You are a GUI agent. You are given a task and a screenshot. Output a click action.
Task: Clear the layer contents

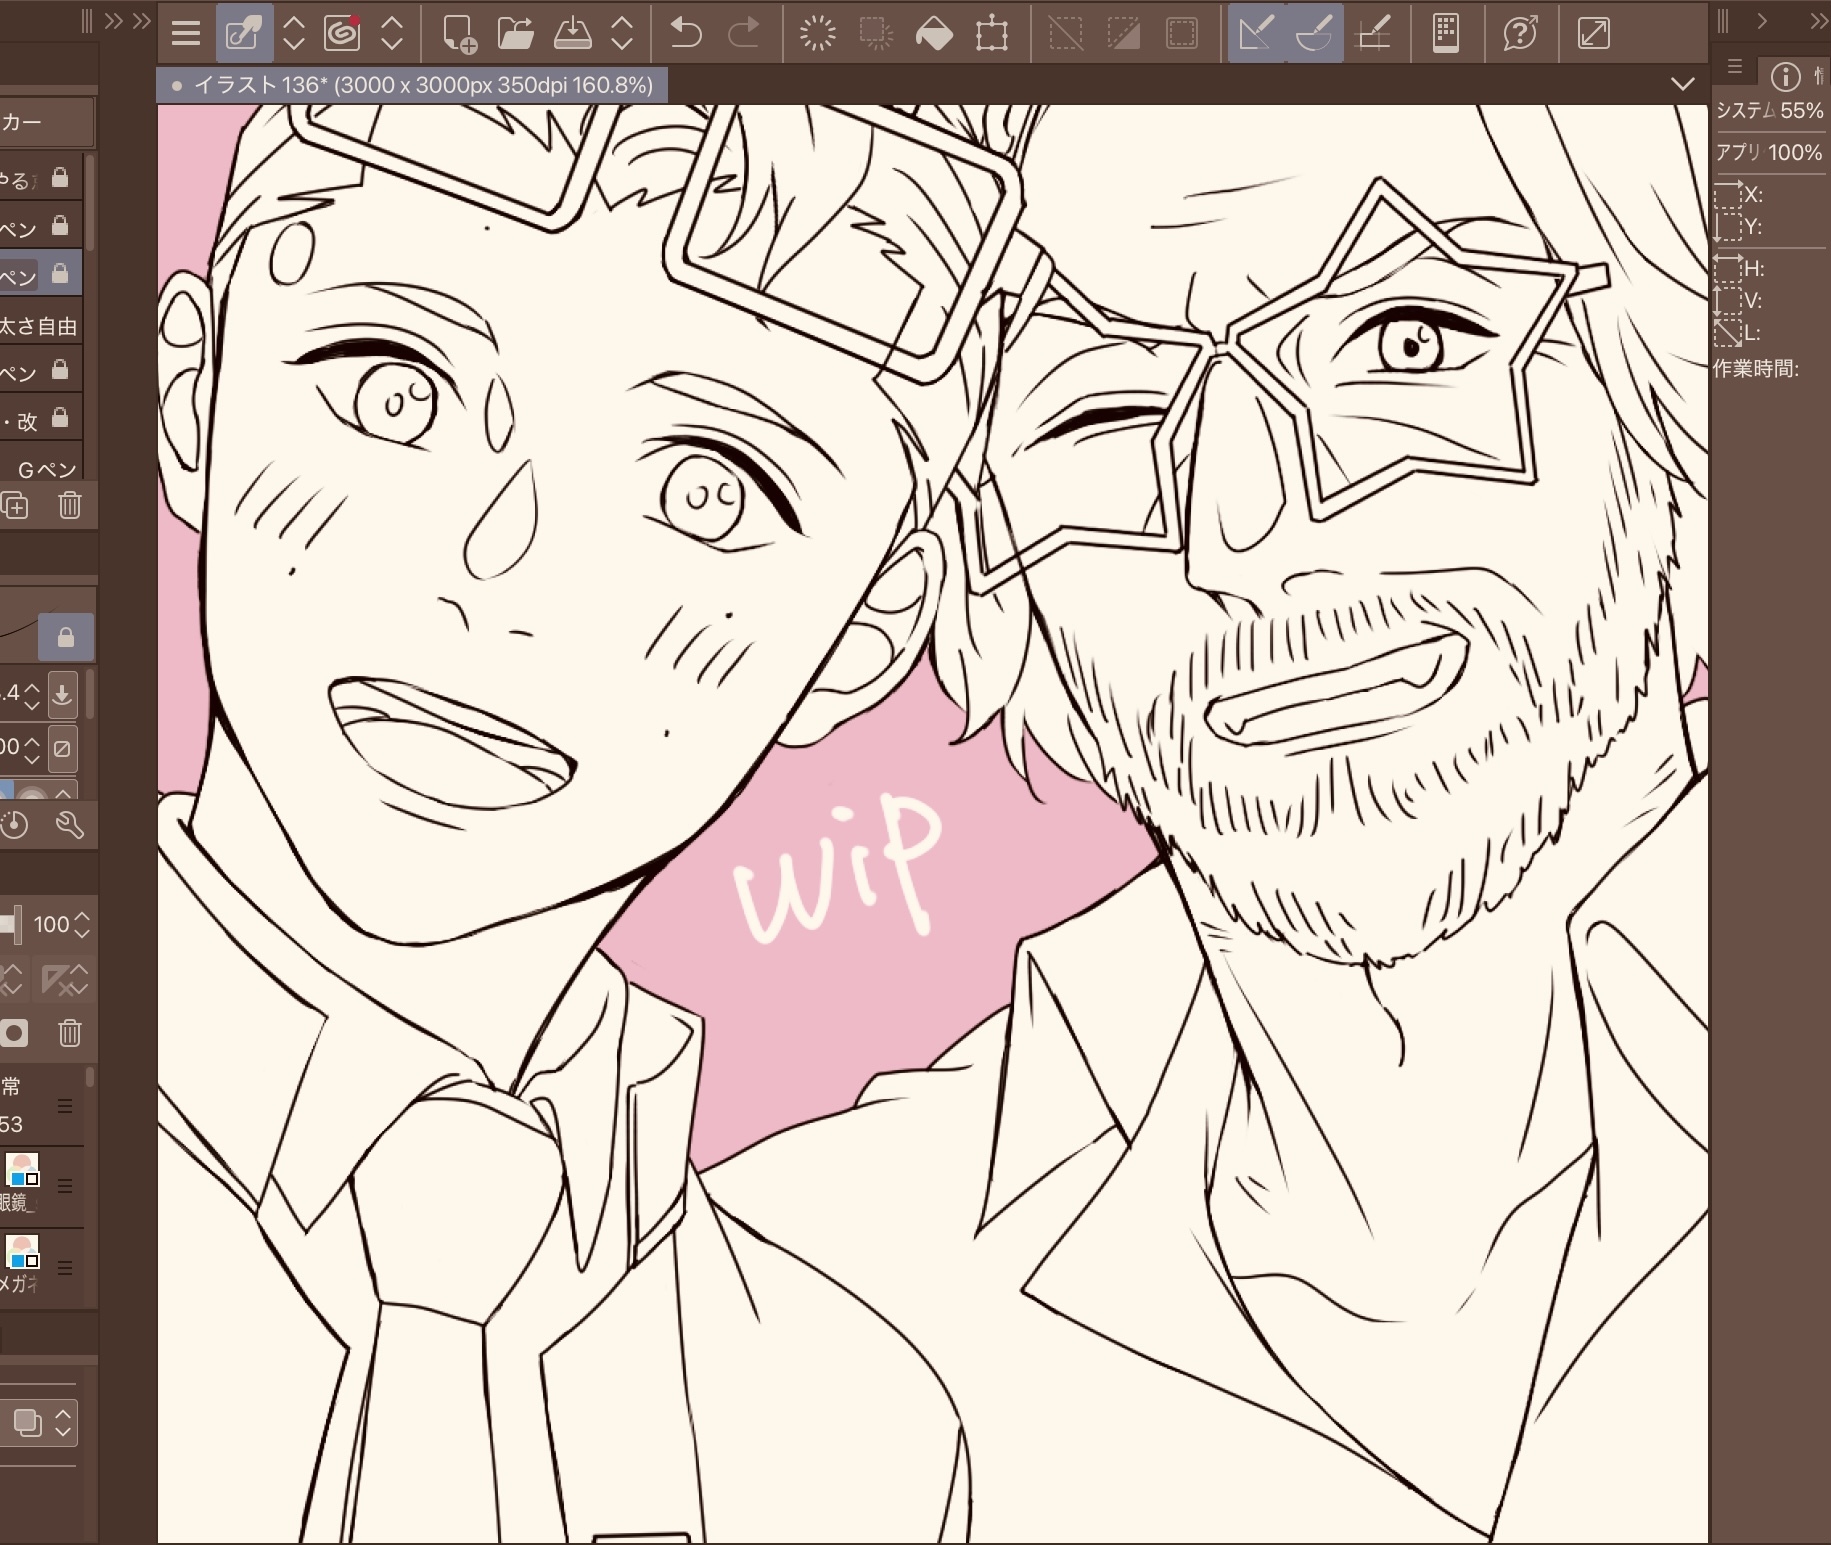817,33
